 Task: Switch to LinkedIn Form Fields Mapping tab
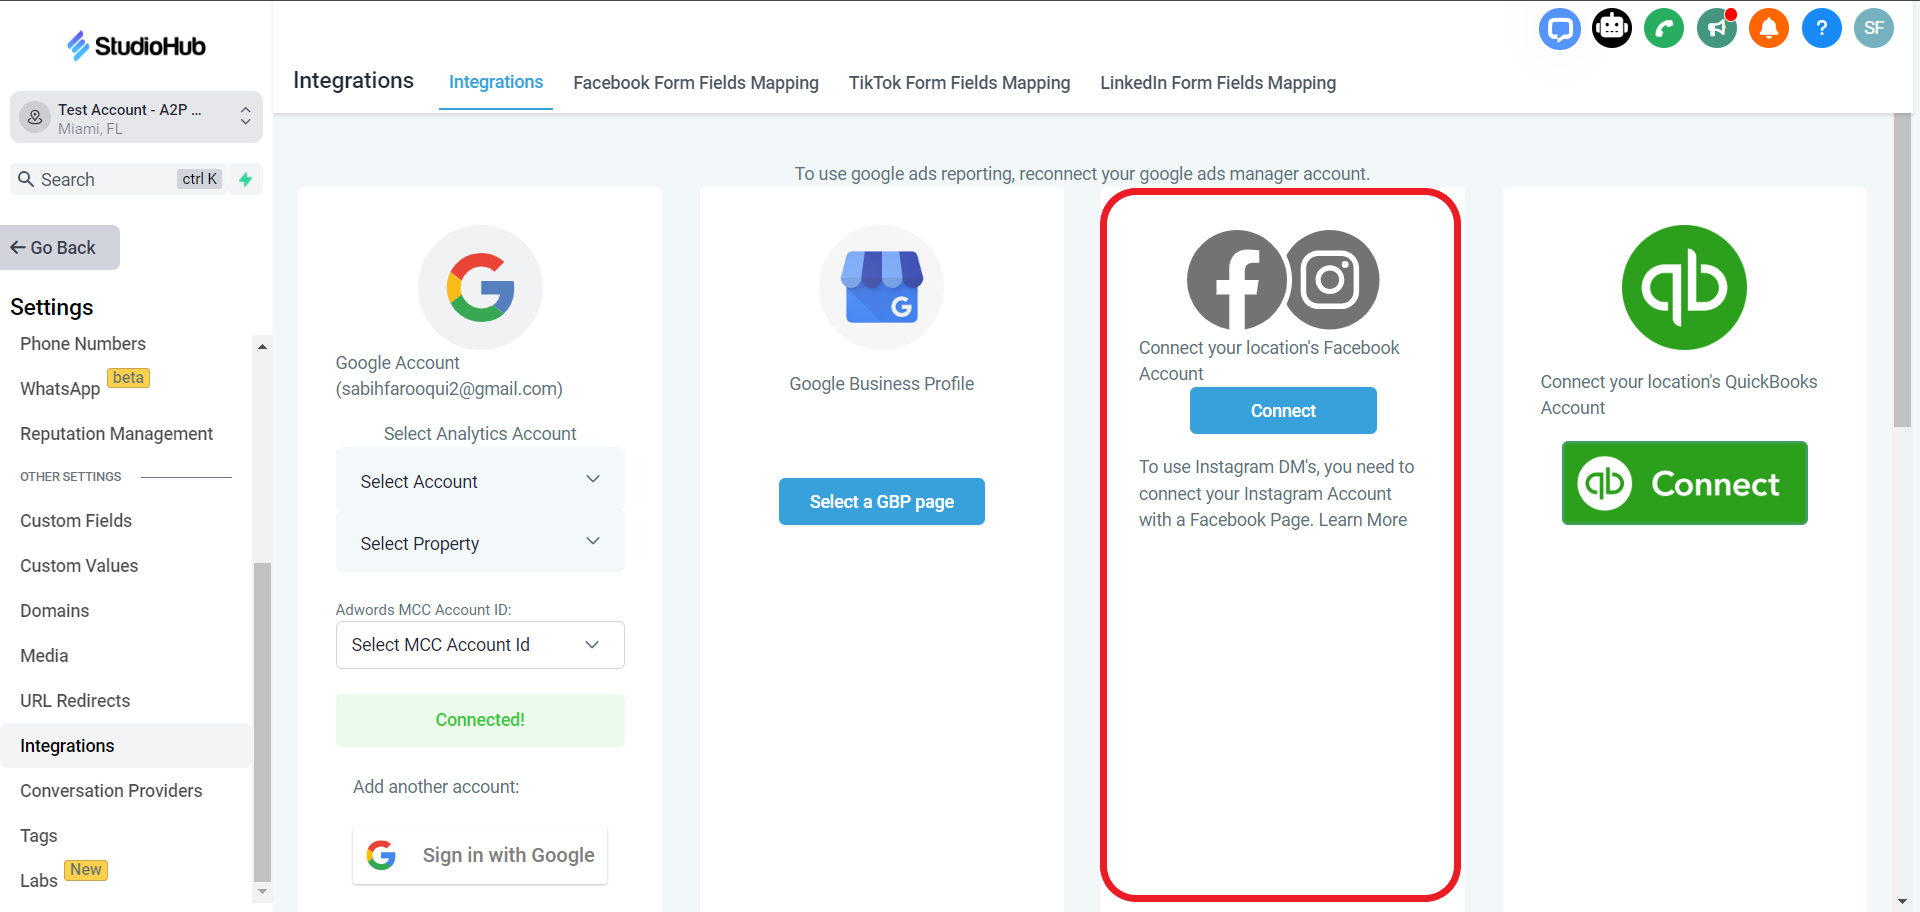(1218, 83)
